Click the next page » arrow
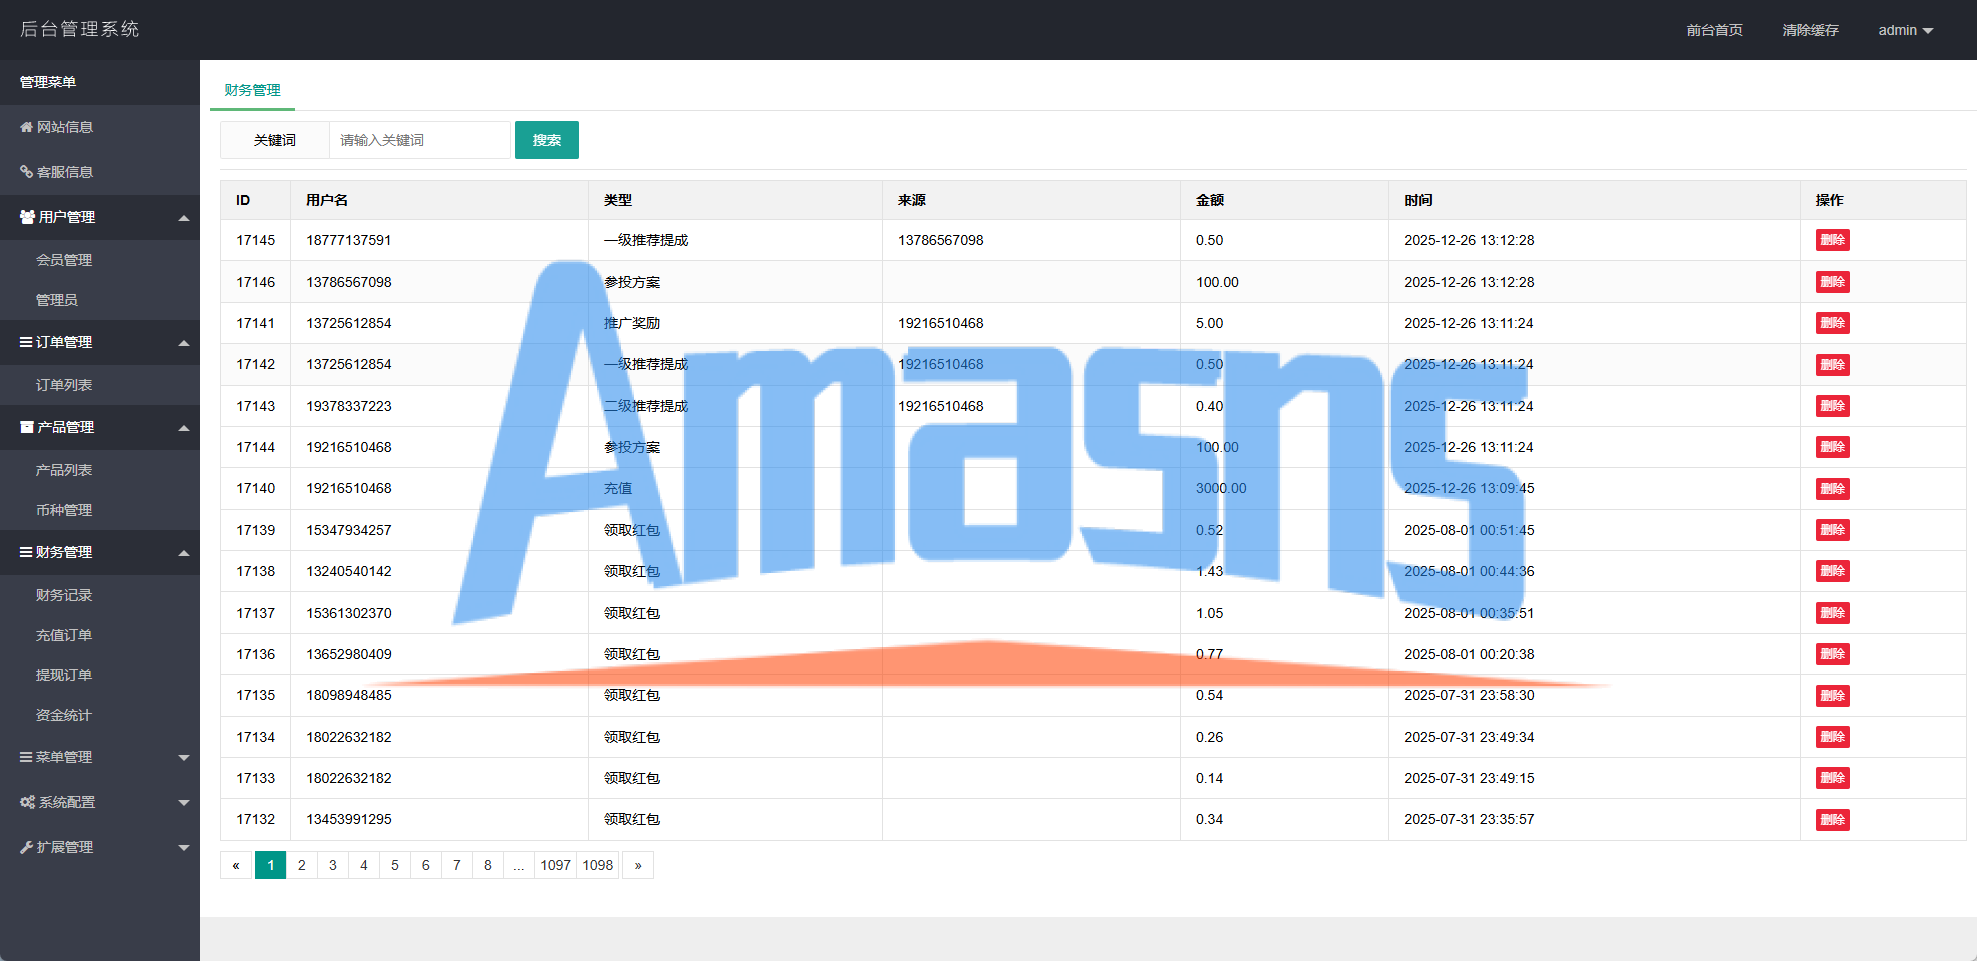This screenshot has height=961, width=1977. (638, 865)
